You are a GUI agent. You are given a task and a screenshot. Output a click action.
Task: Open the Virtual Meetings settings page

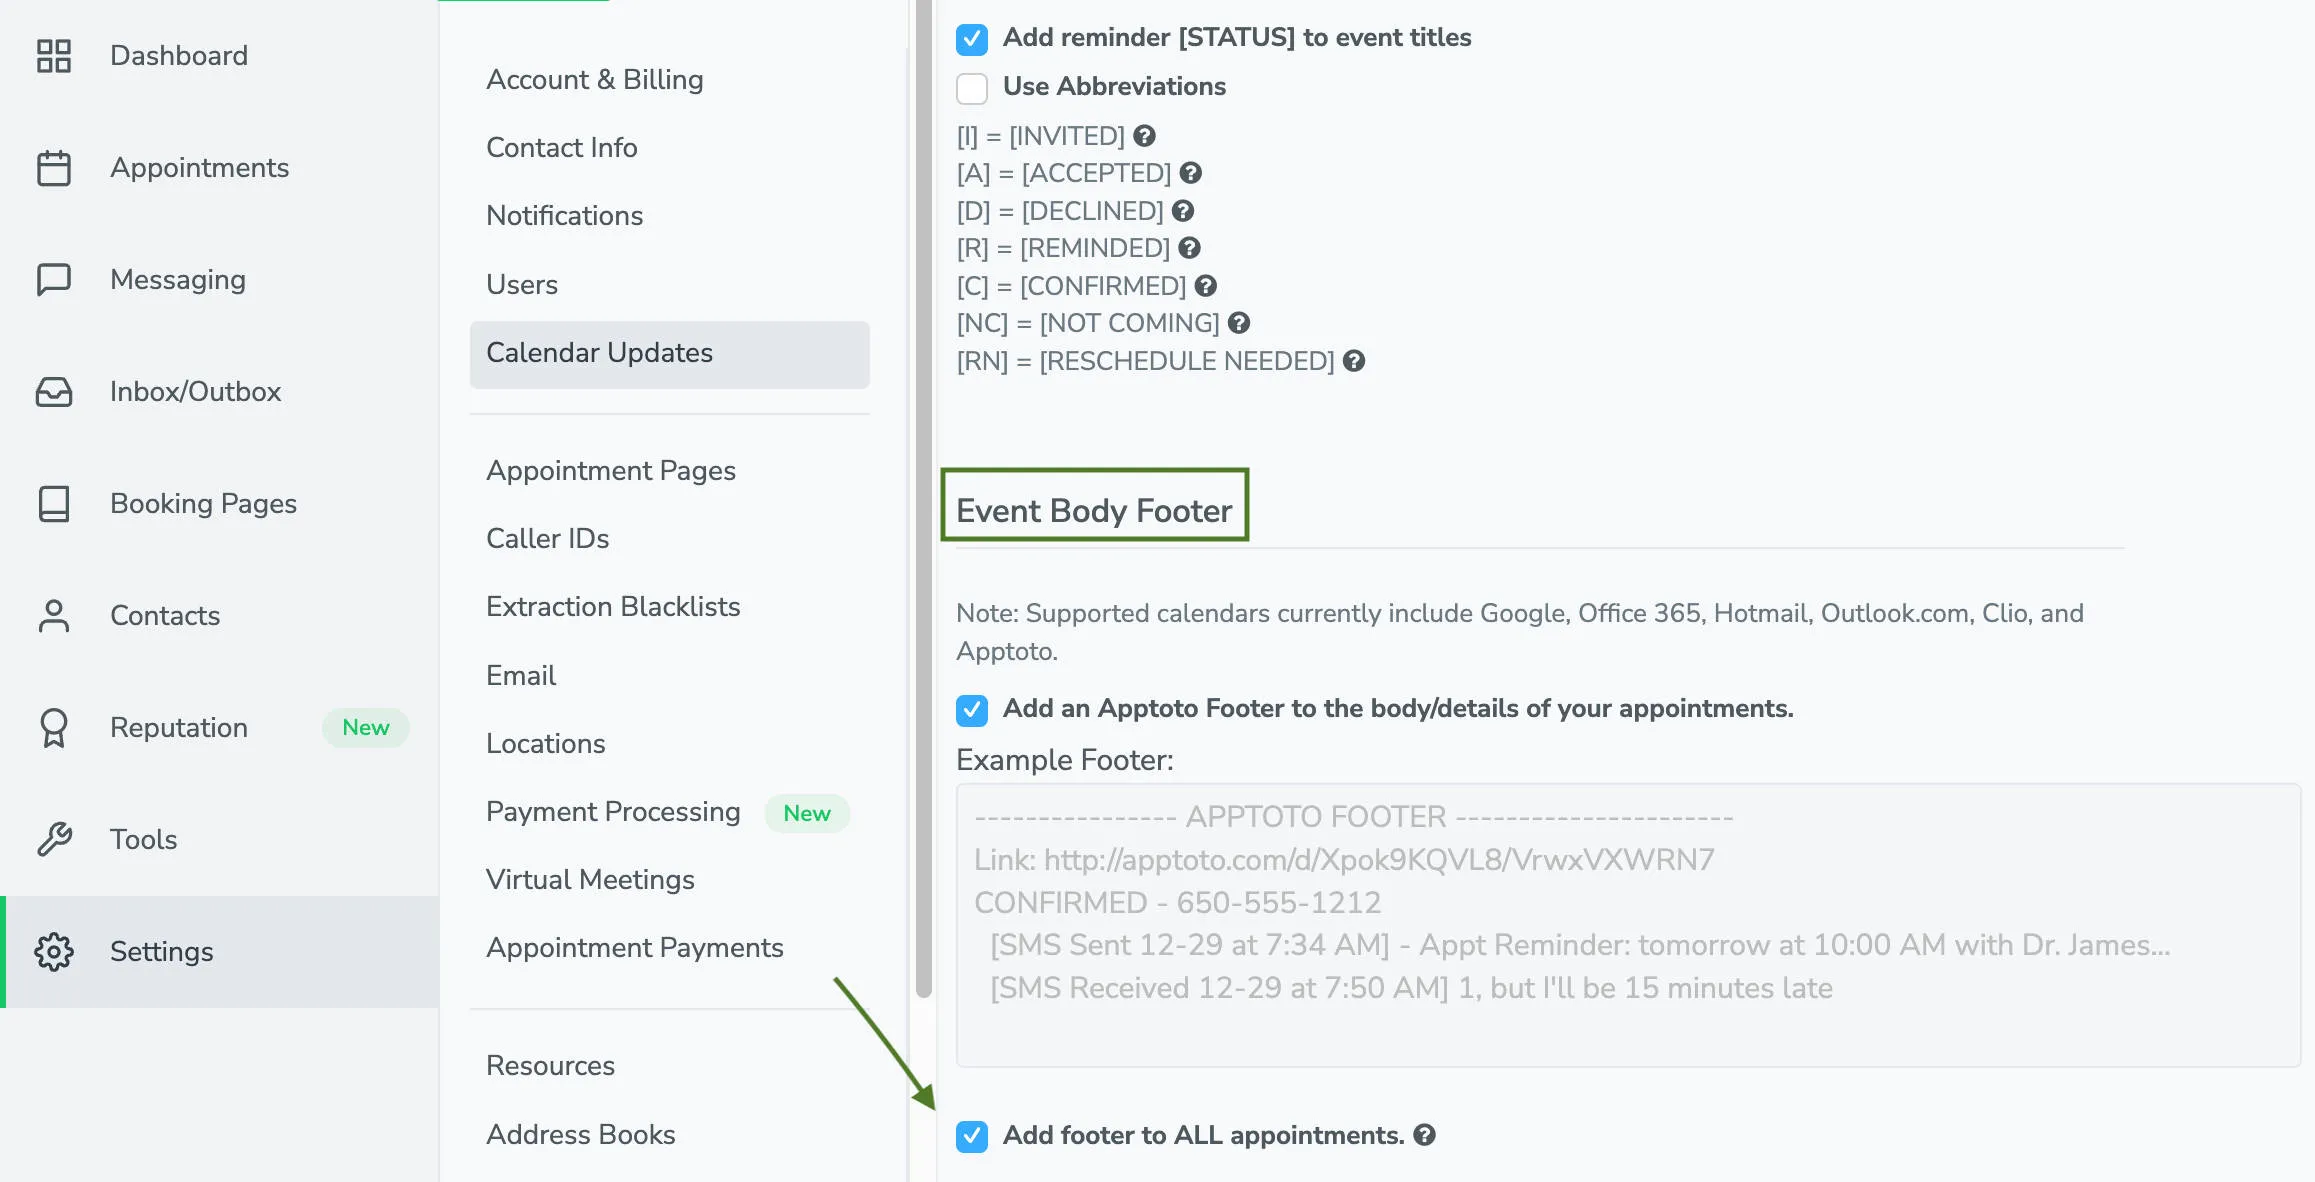coord(590,880)
